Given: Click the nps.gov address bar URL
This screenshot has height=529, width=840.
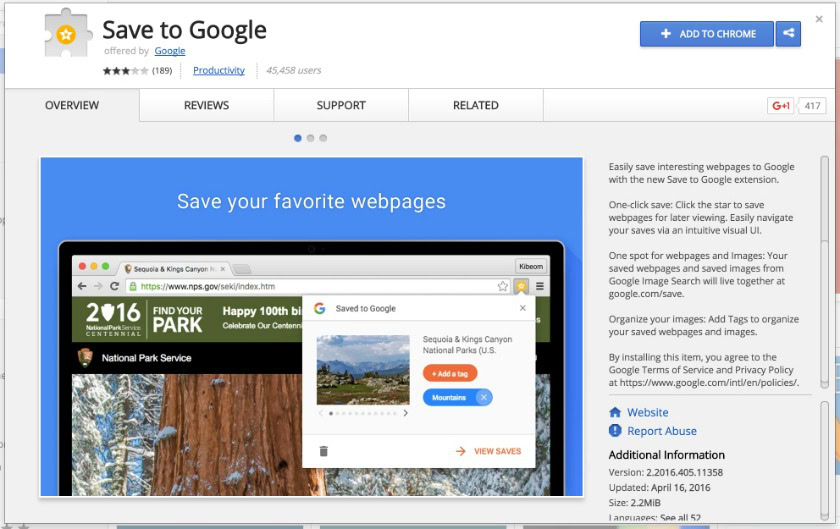Looking at the screenshot, I should (208, 286).
